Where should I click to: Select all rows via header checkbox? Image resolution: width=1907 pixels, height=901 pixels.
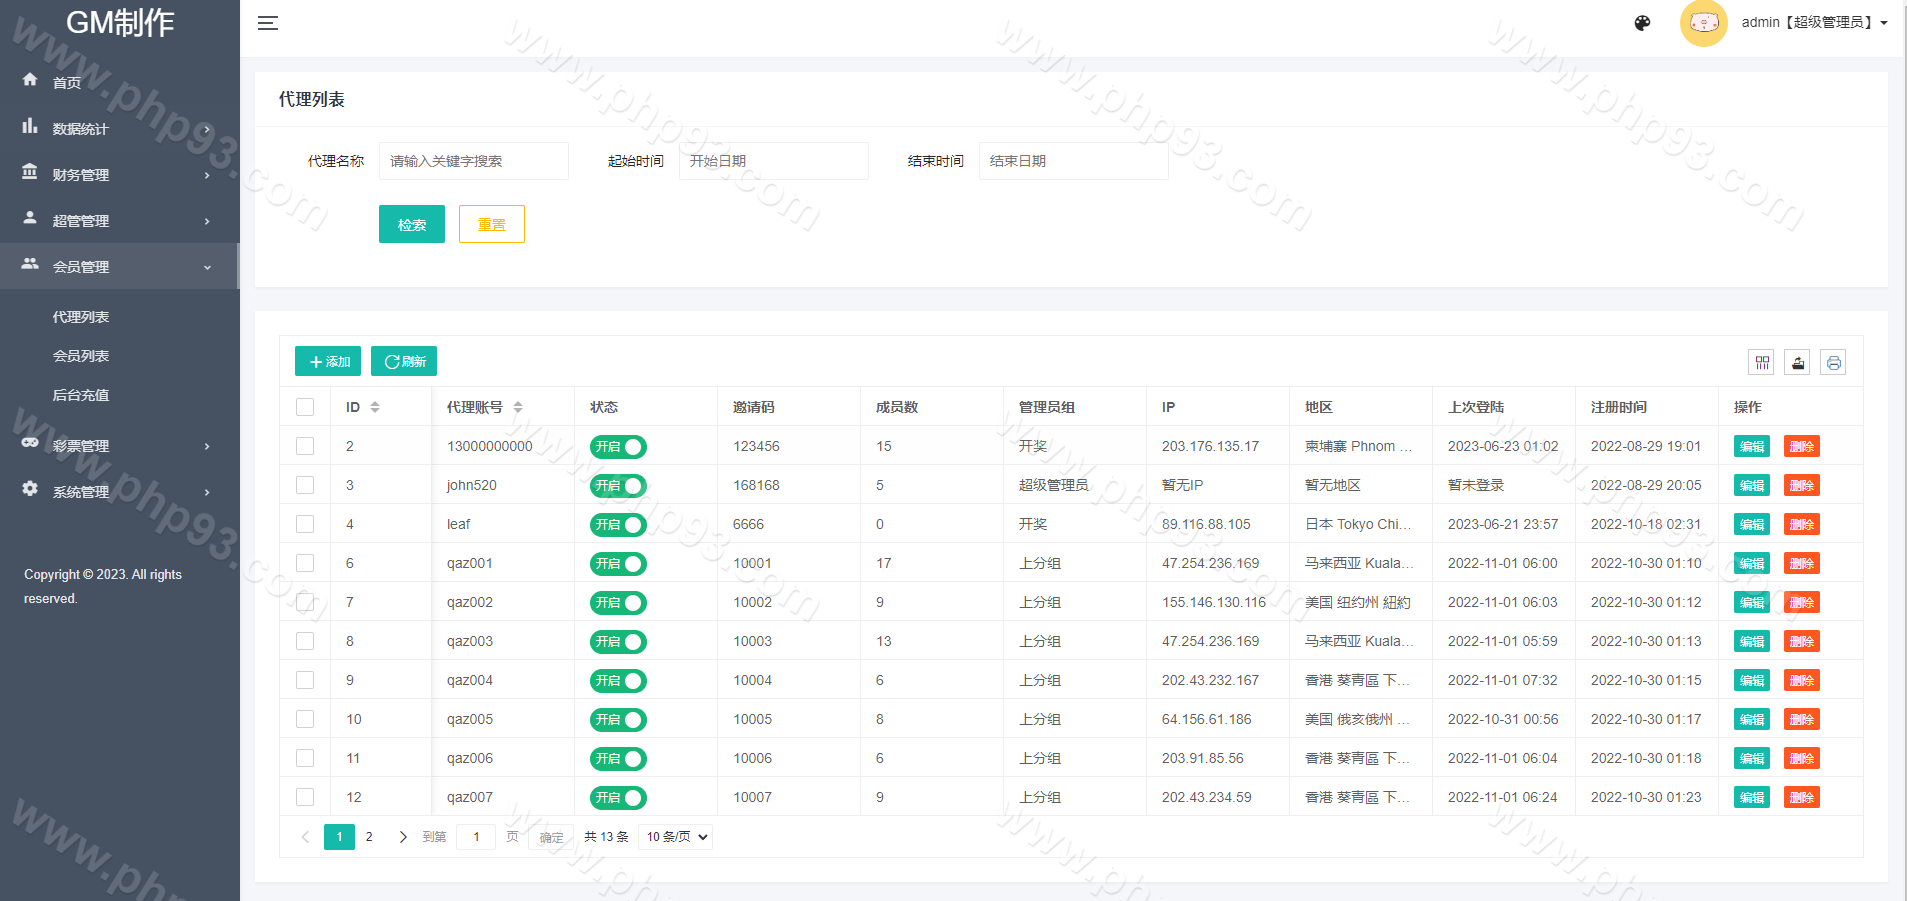[305, 407]
